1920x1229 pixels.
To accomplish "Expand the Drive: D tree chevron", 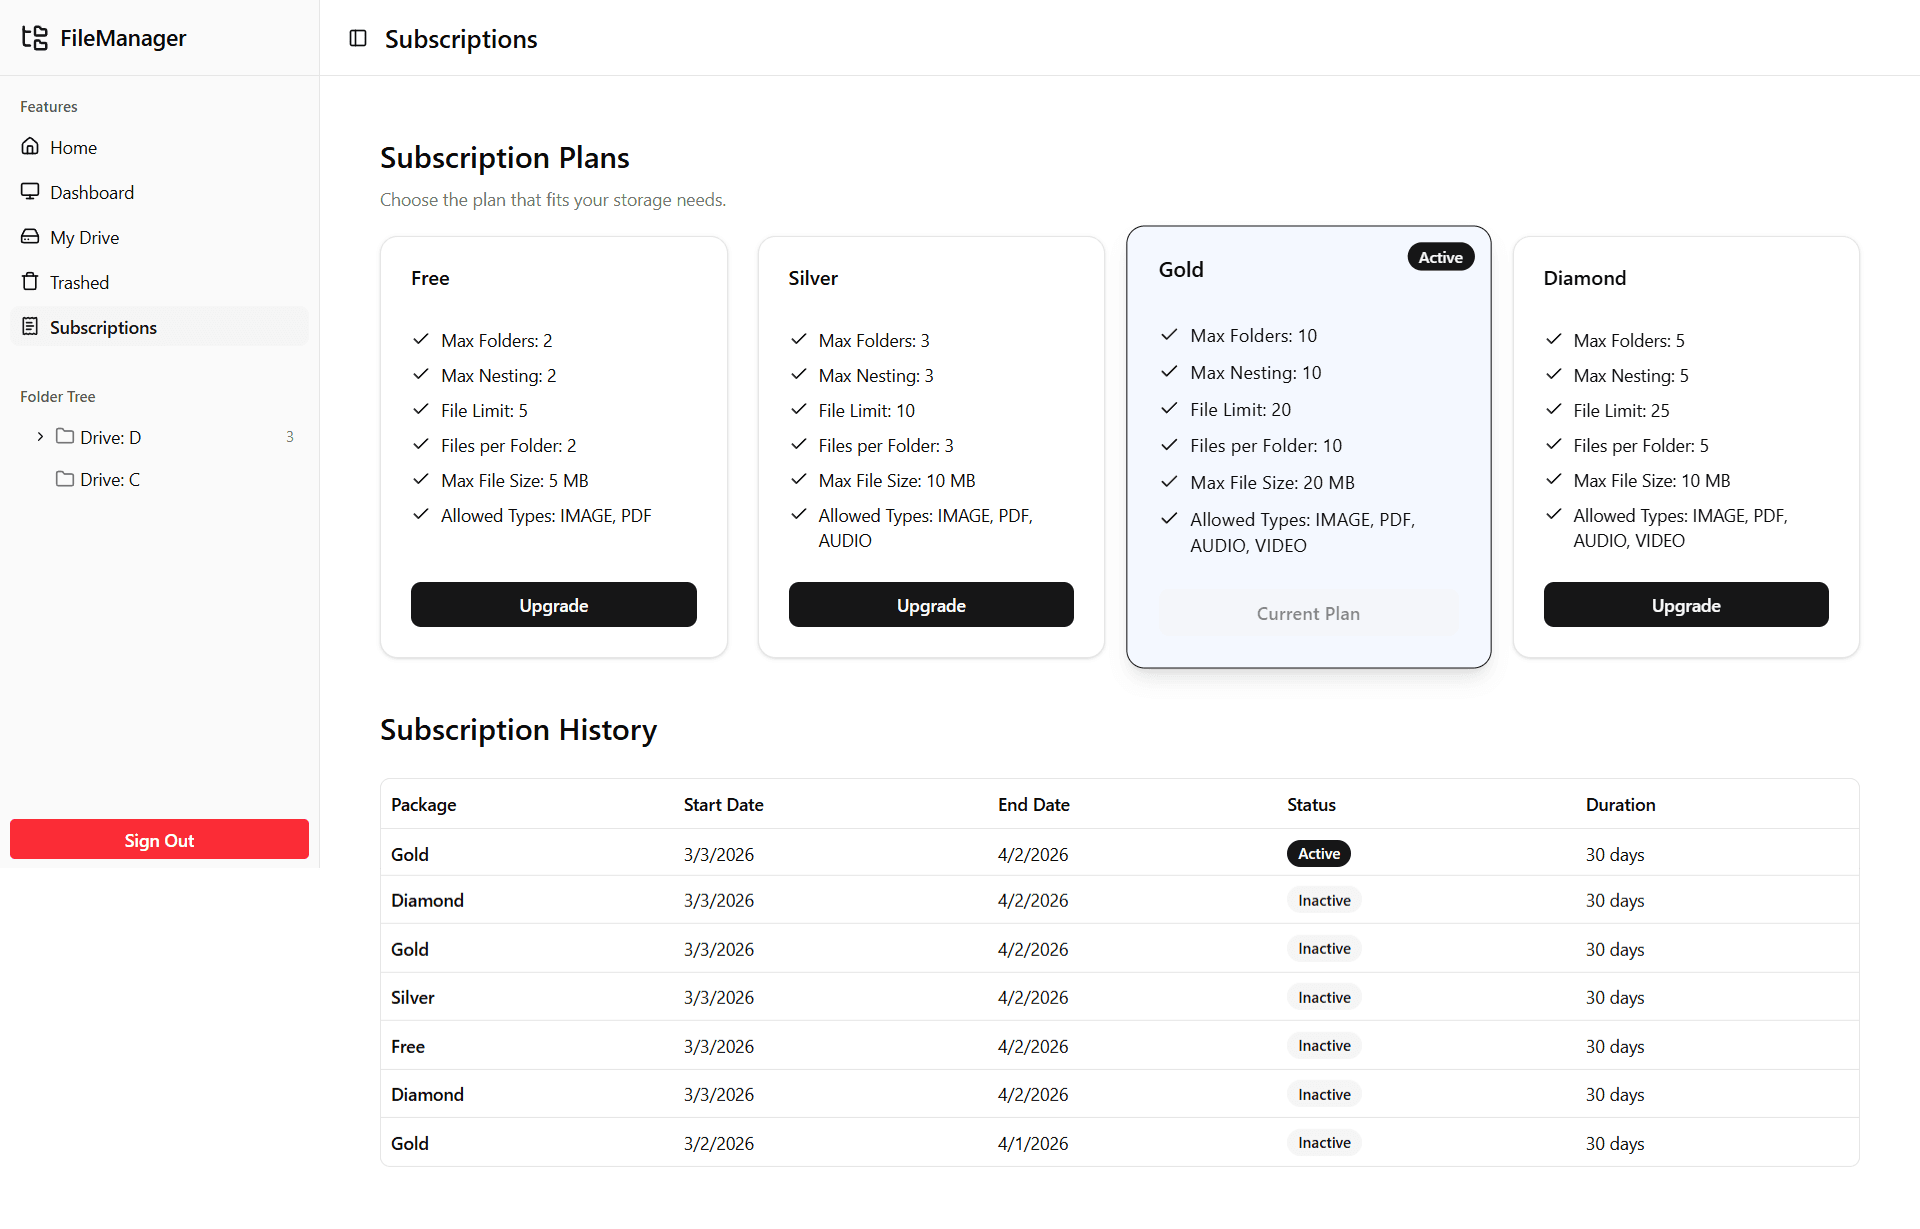I will pos(40,437).
